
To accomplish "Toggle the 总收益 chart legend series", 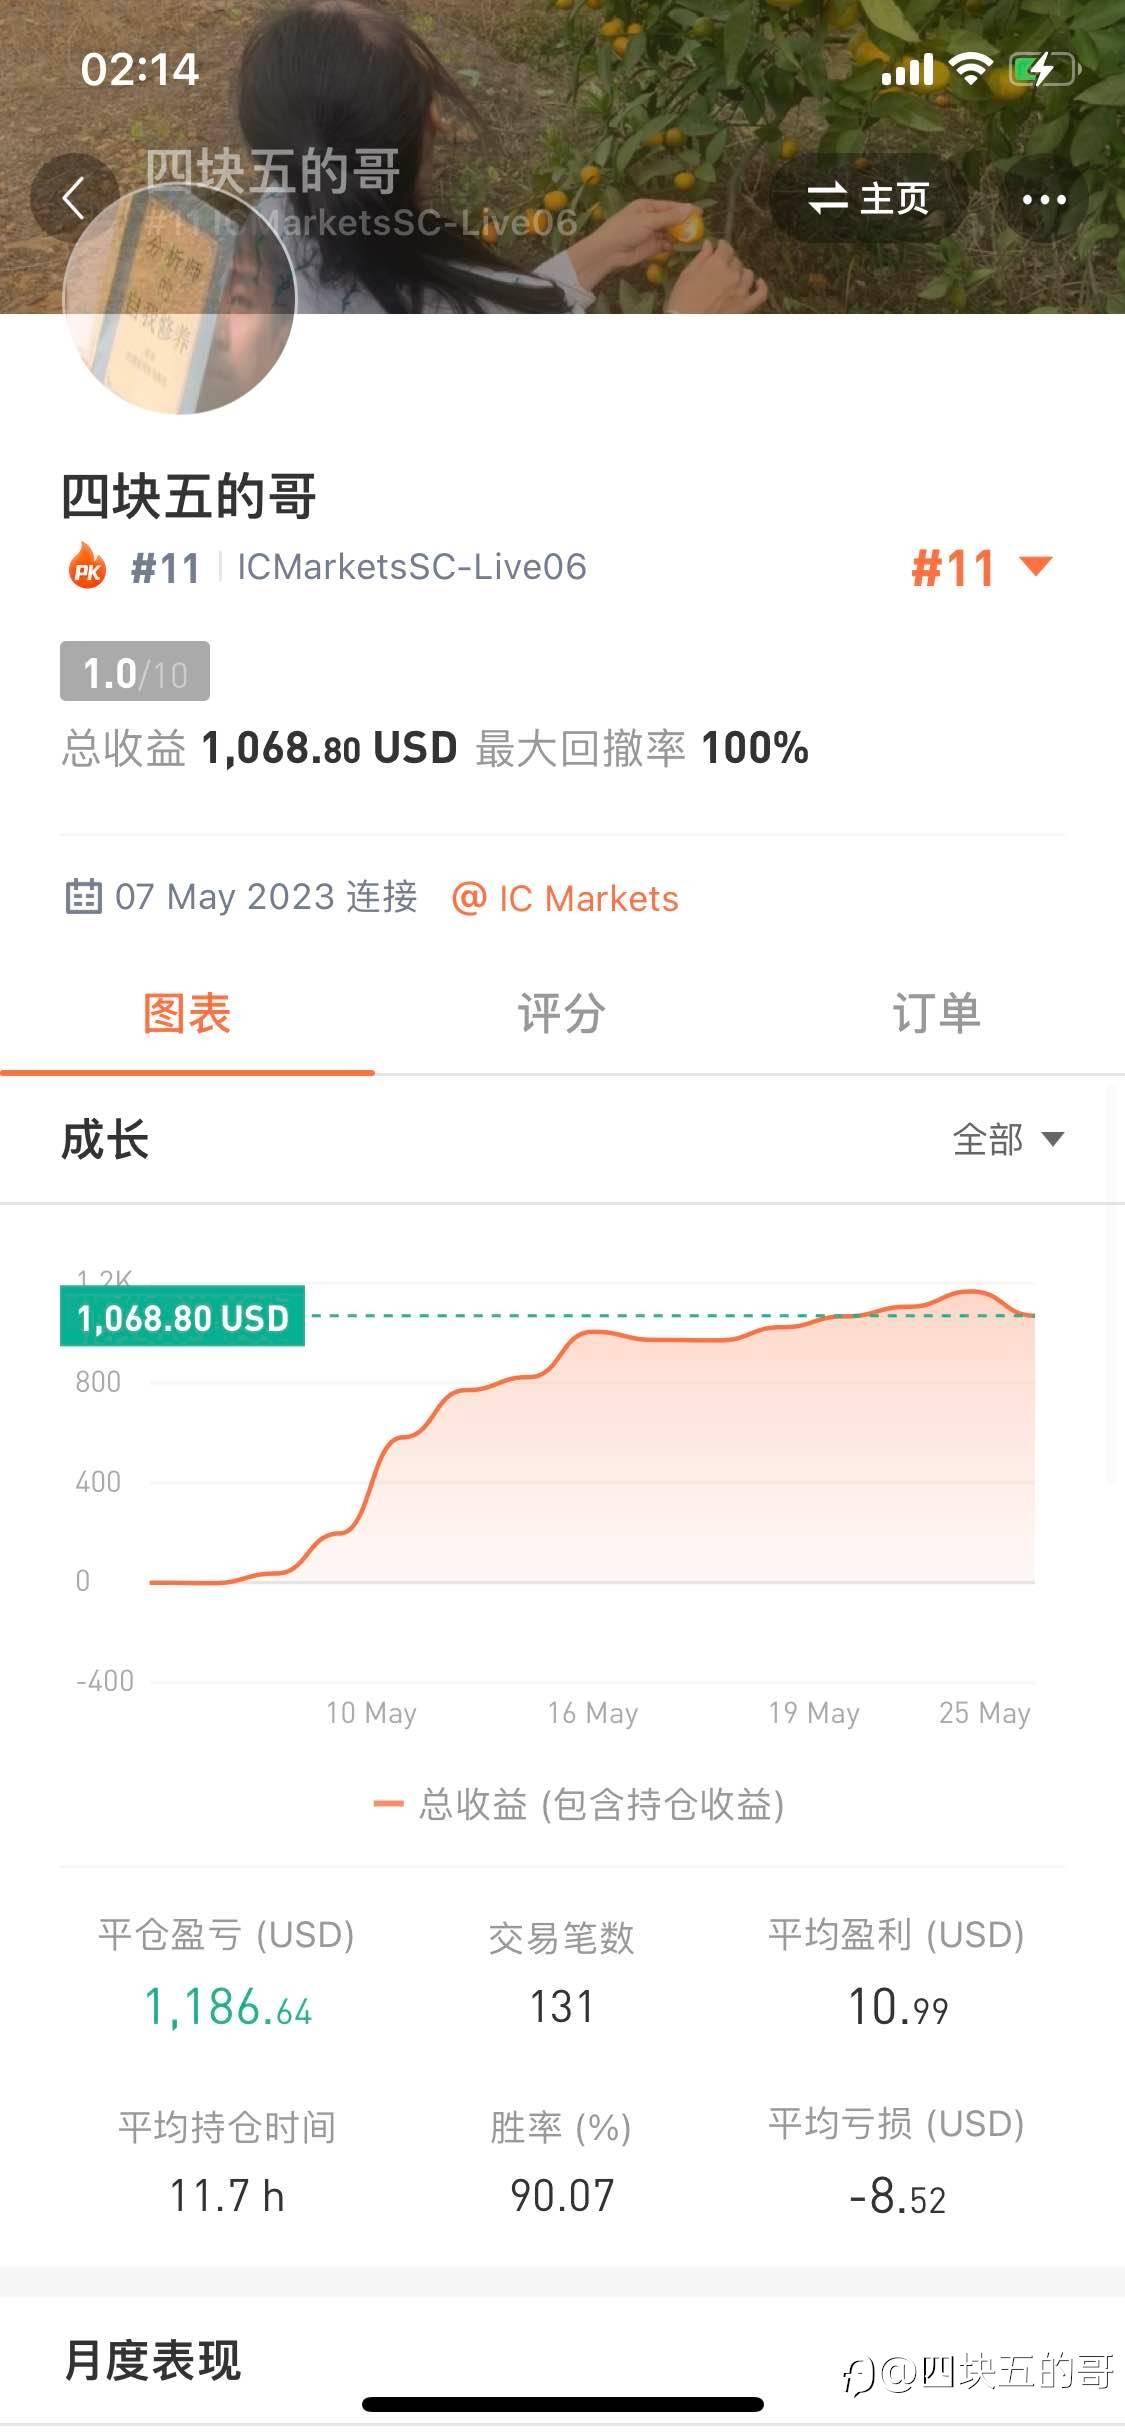I will [x=579, y=1804].
